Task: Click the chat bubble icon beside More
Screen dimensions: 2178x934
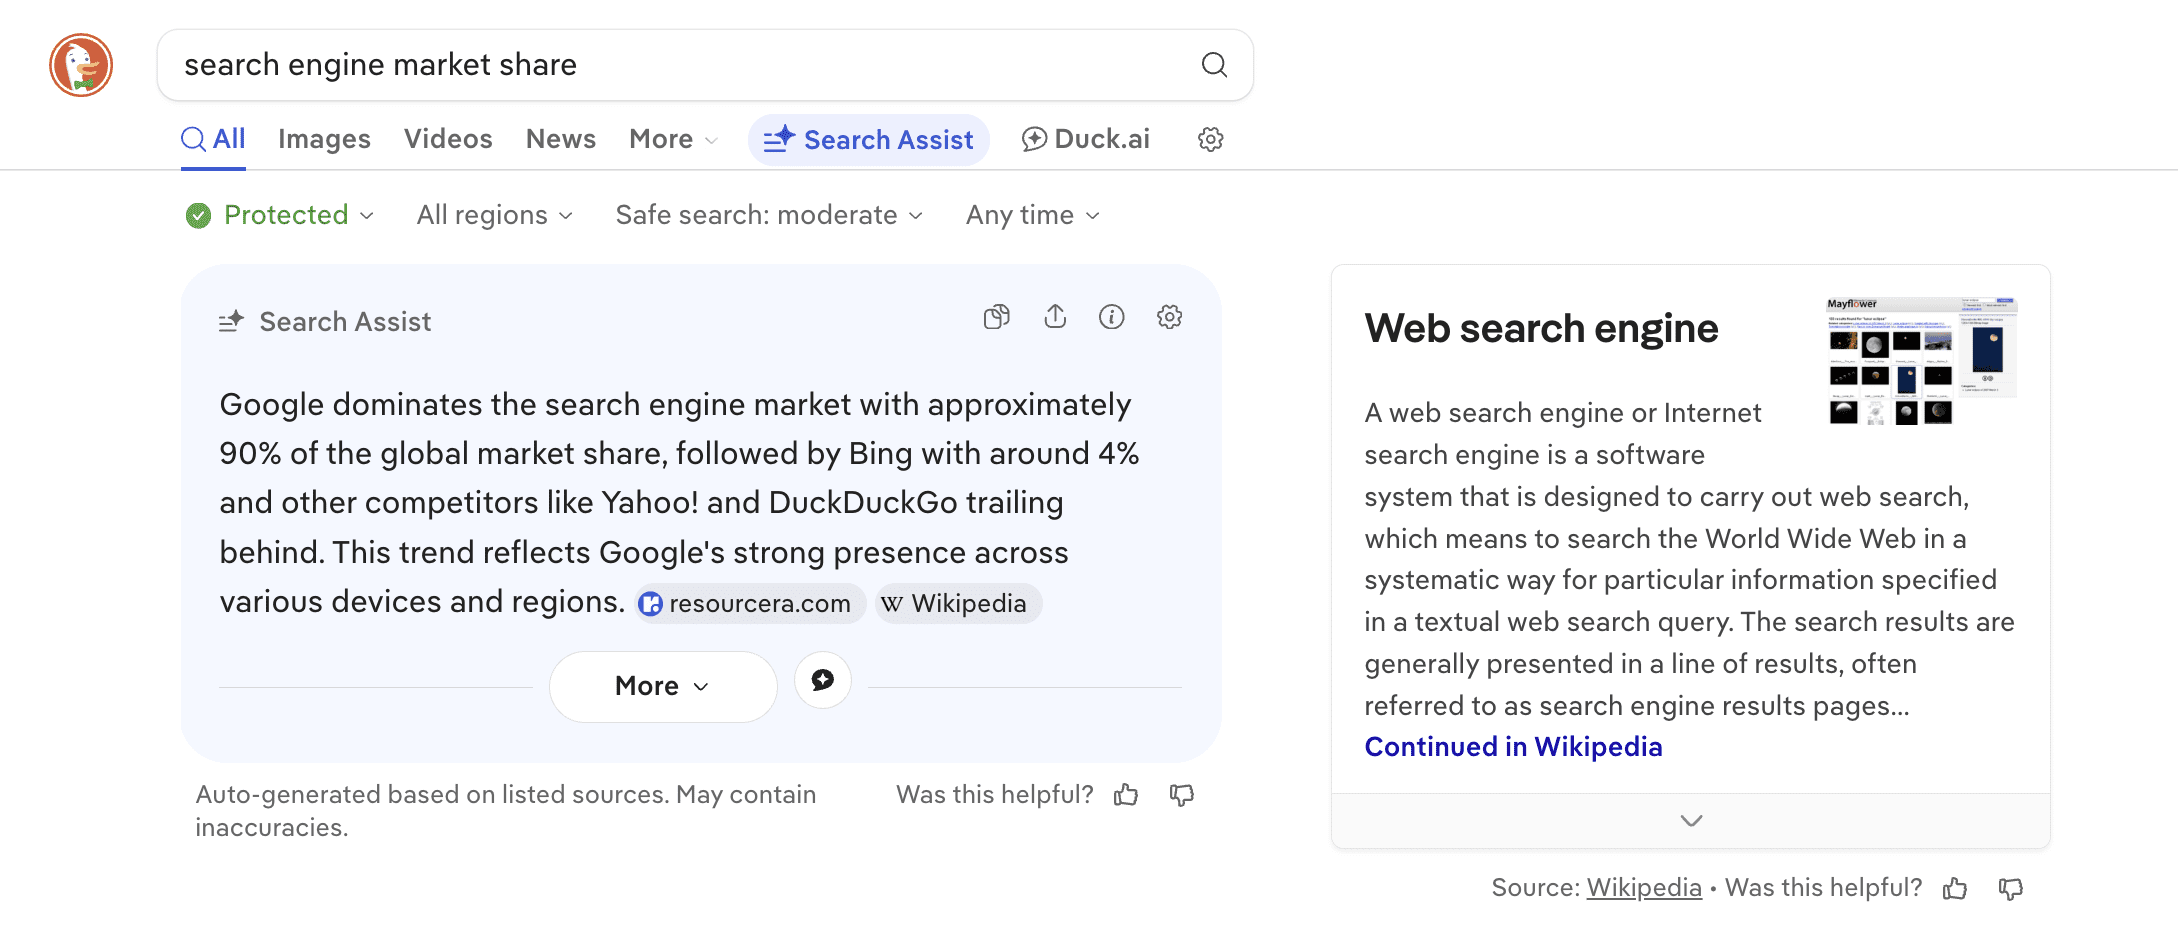Action: click(822, 680)
